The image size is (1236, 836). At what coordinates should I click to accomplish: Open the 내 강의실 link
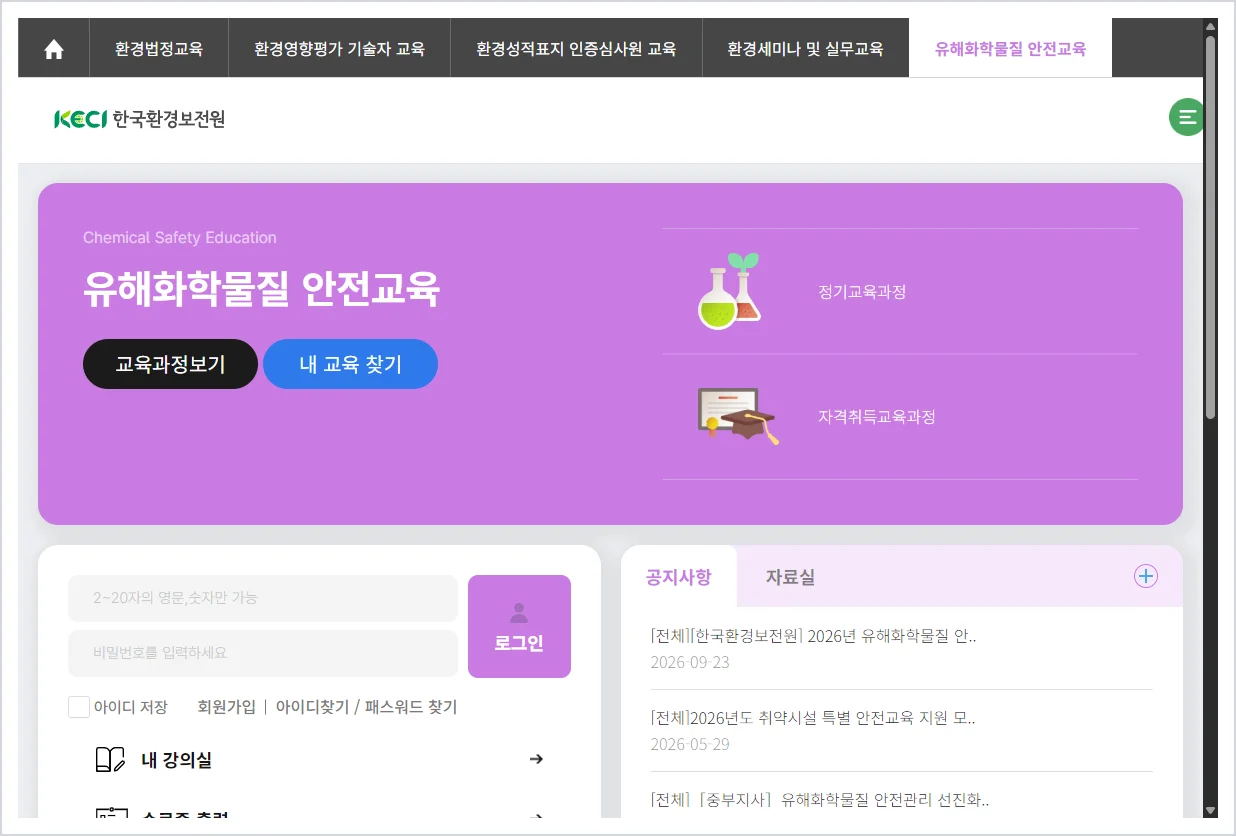coord(176,761)
